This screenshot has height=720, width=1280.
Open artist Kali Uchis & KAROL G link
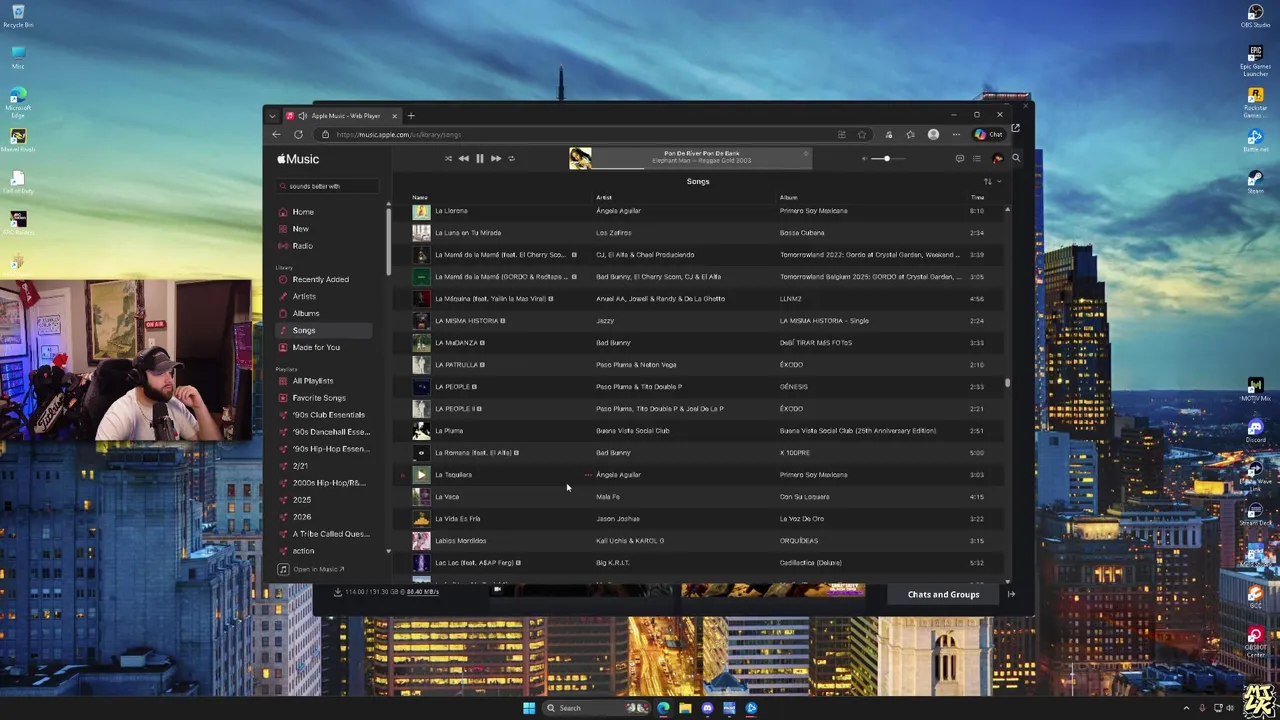[629, 541]
